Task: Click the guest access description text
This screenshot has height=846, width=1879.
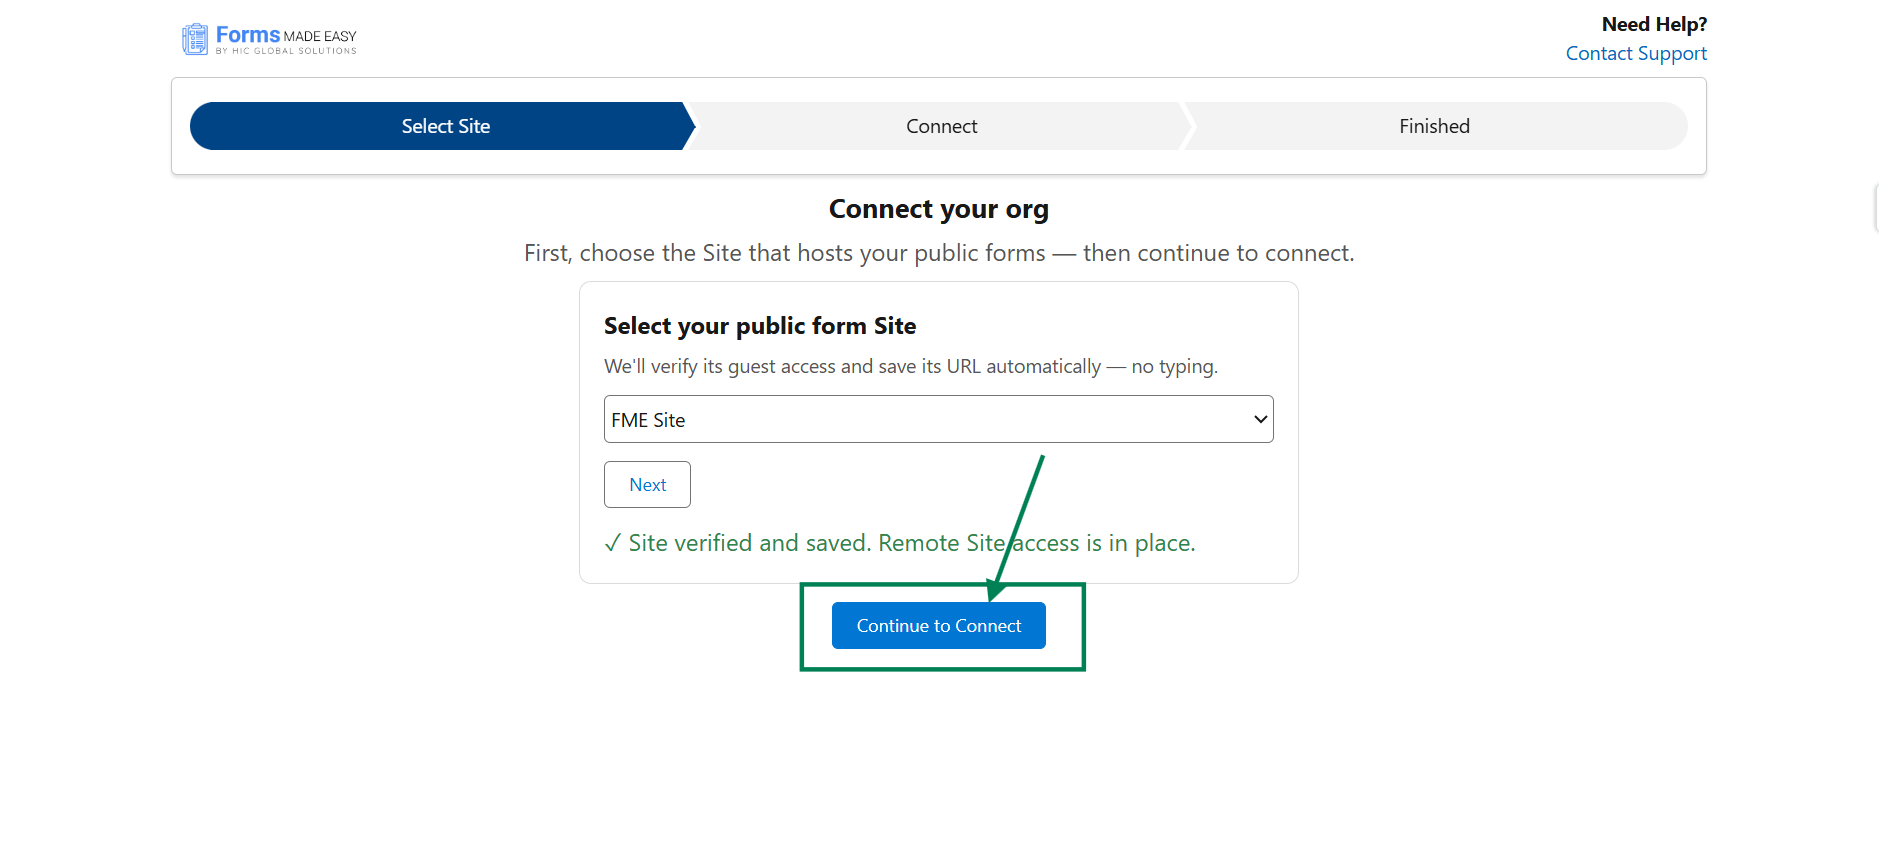Action: (910, 367)
